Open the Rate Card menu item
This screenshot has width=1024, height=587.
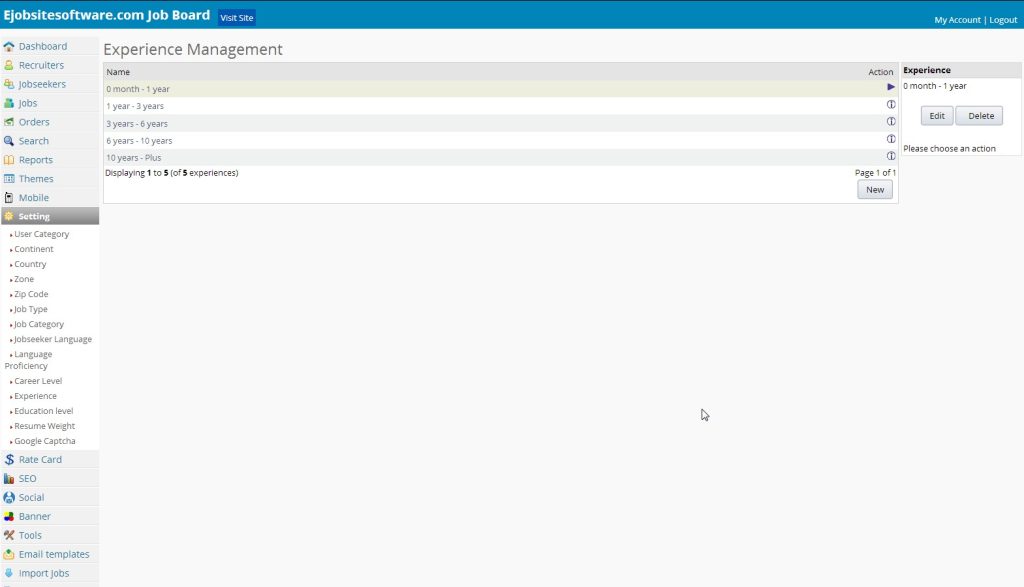tap(40, 460)
